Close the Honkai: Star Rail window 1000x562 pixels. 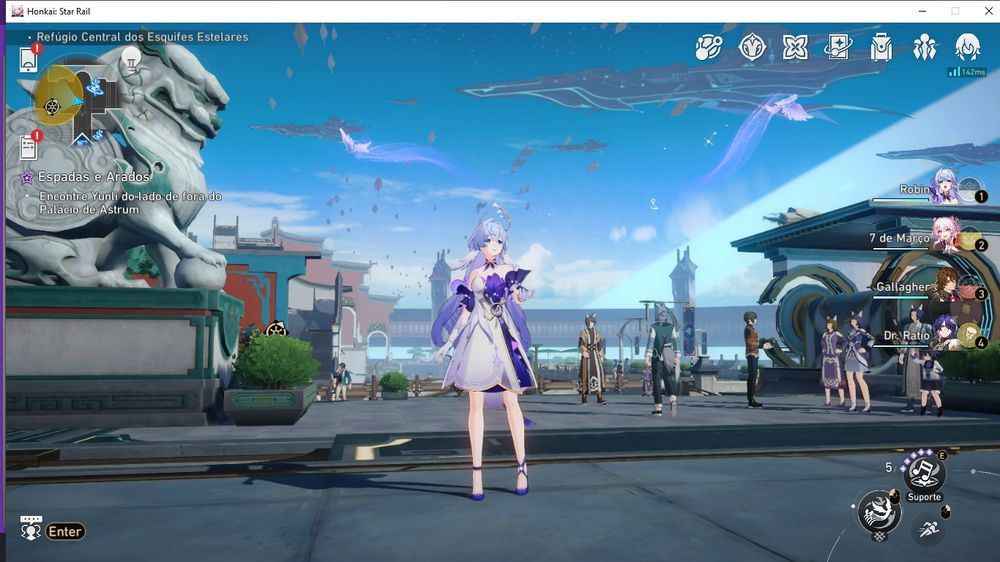[989, 11]
